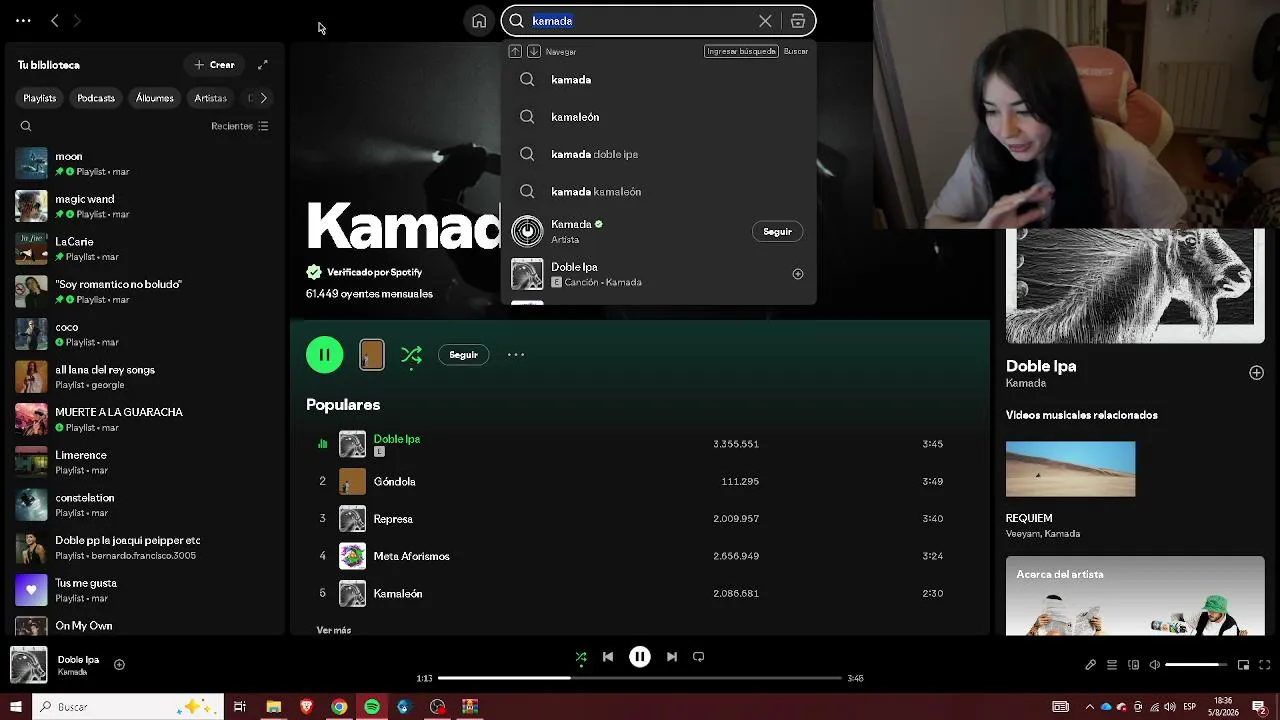Open the three-dot menu at top left

pos(23,20)
